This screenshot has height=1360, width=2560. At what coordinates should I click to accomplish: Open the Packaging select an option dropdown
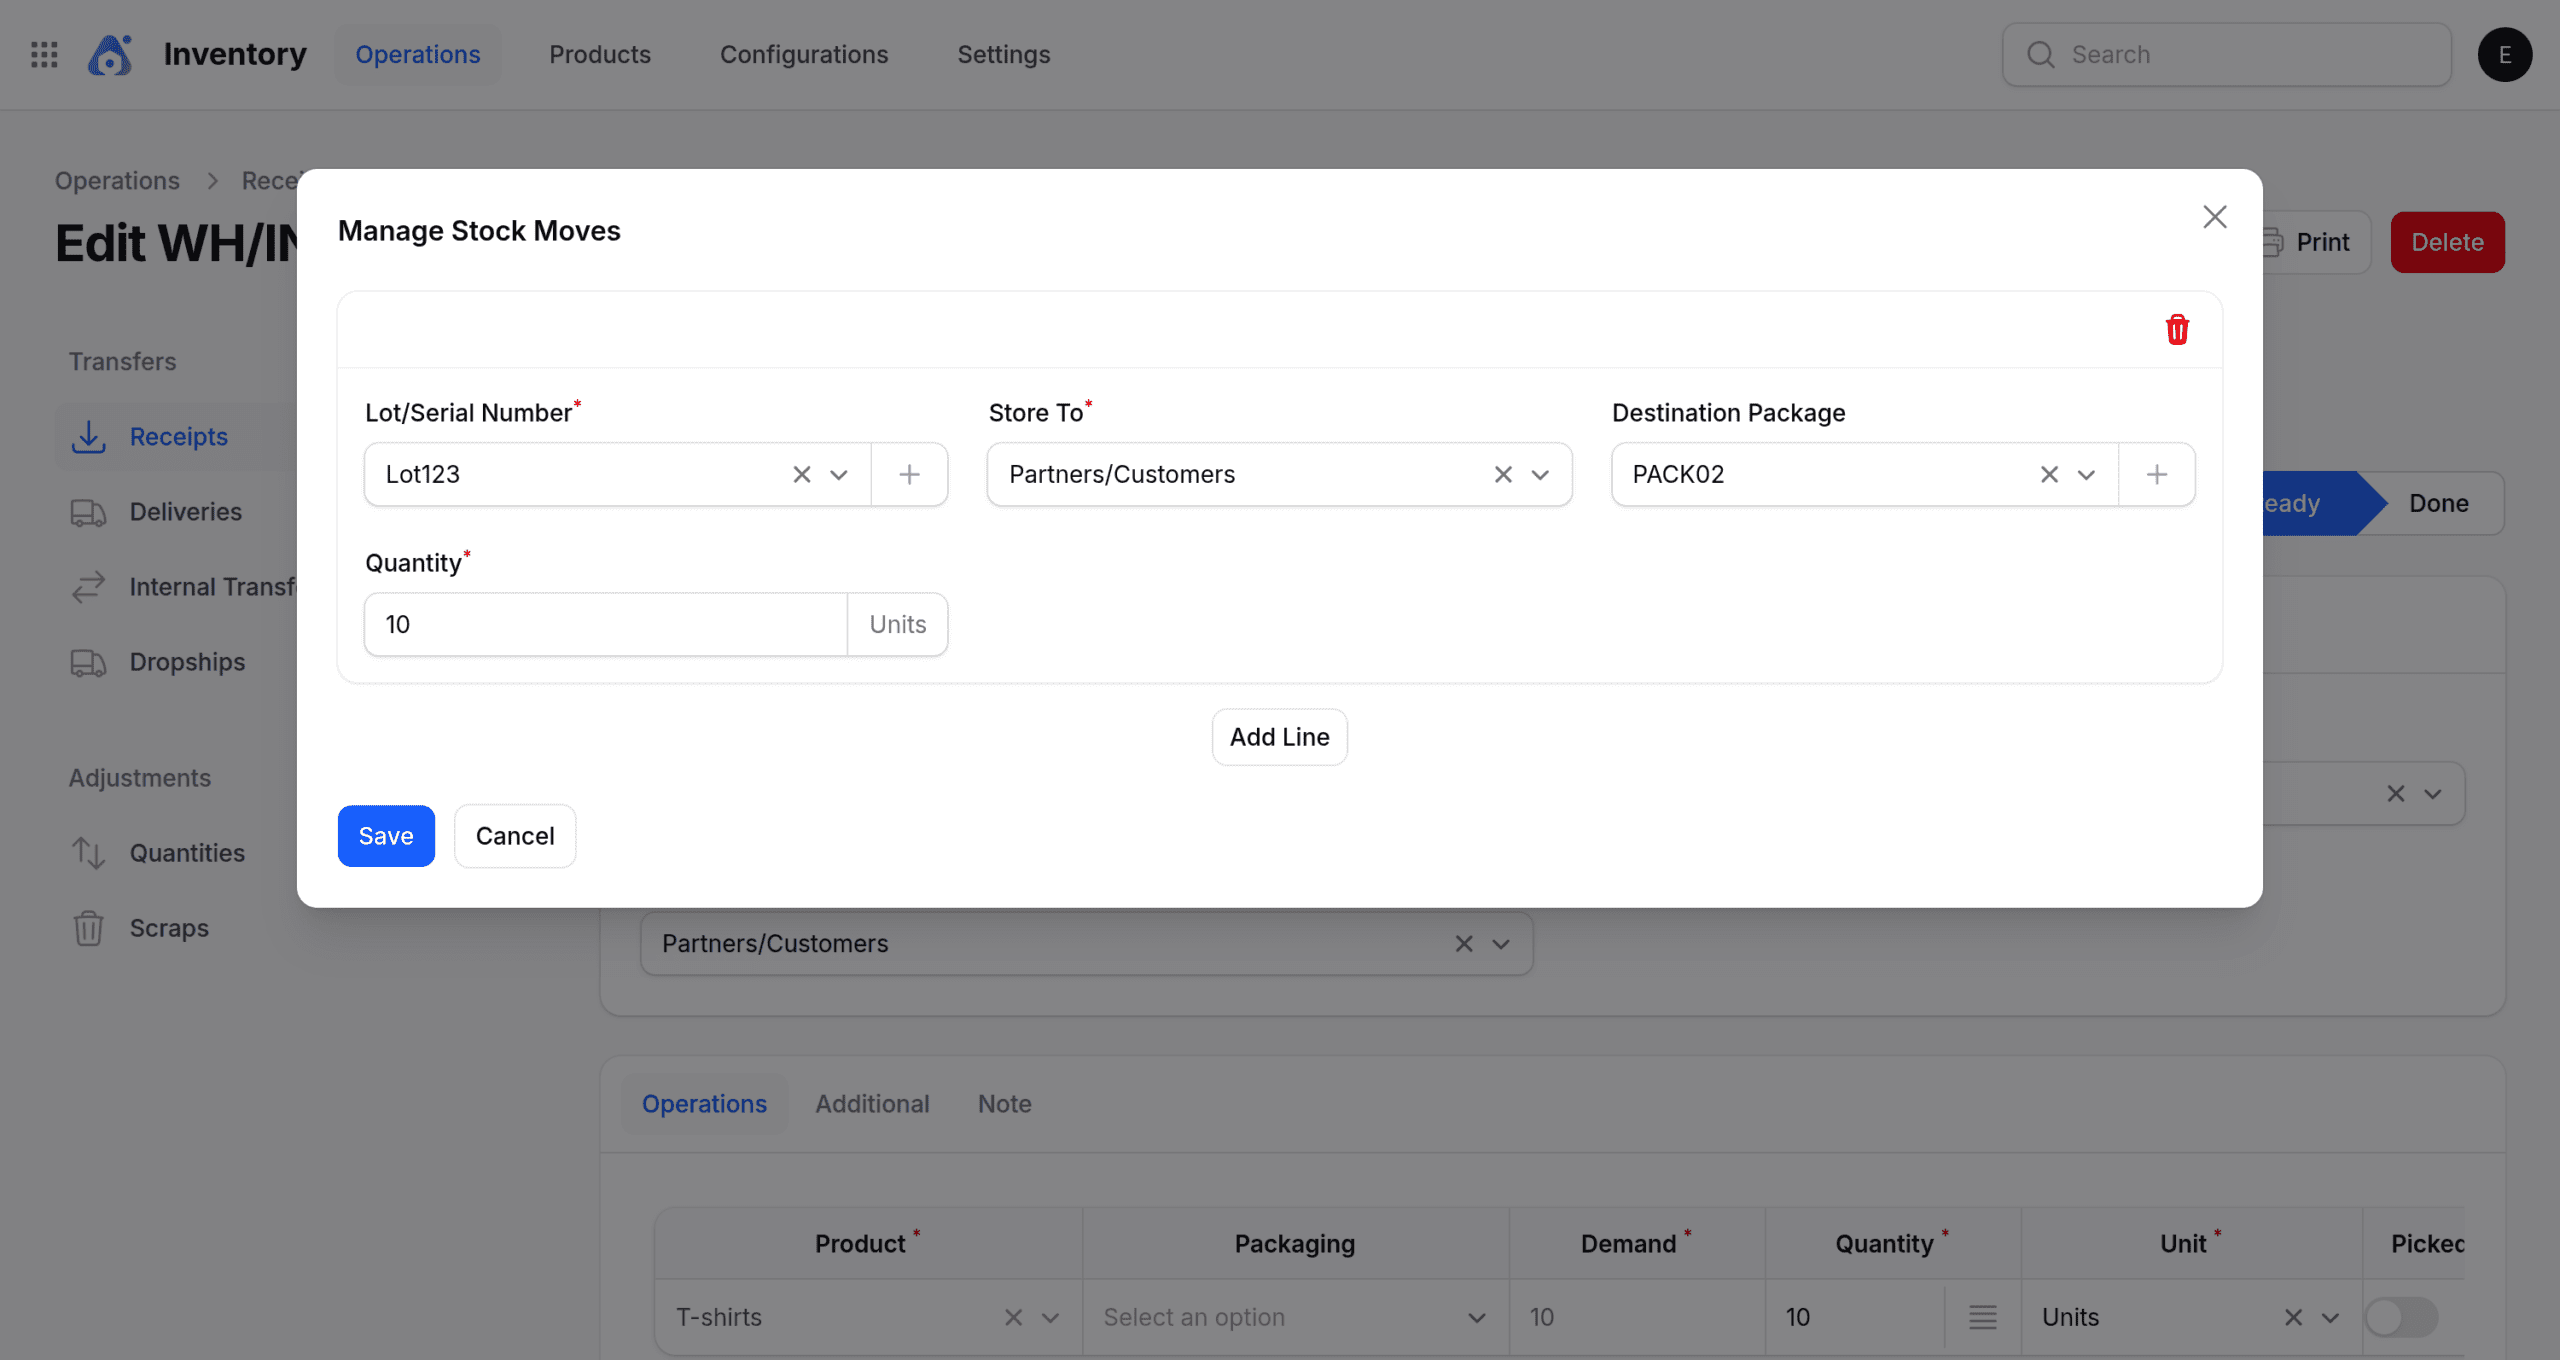(x=1294, y=1317)
